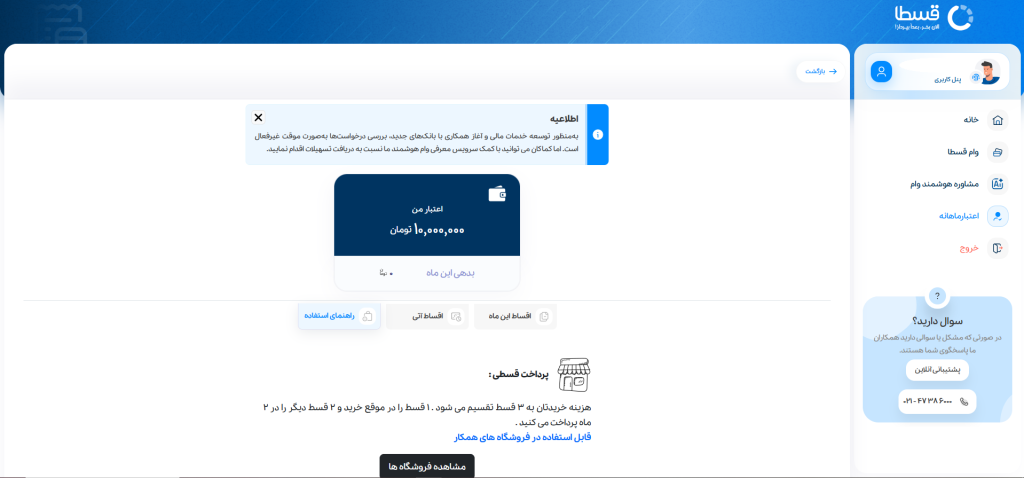Click the بدهی این ماه label

pos(450,273)
